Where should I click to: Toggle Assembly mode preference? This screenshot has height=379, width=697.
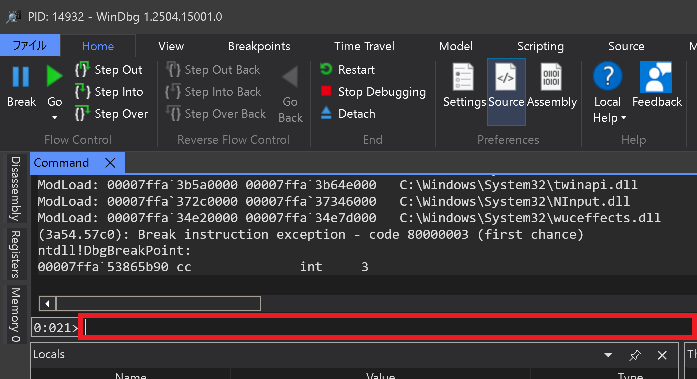click(x=552, y=85)
